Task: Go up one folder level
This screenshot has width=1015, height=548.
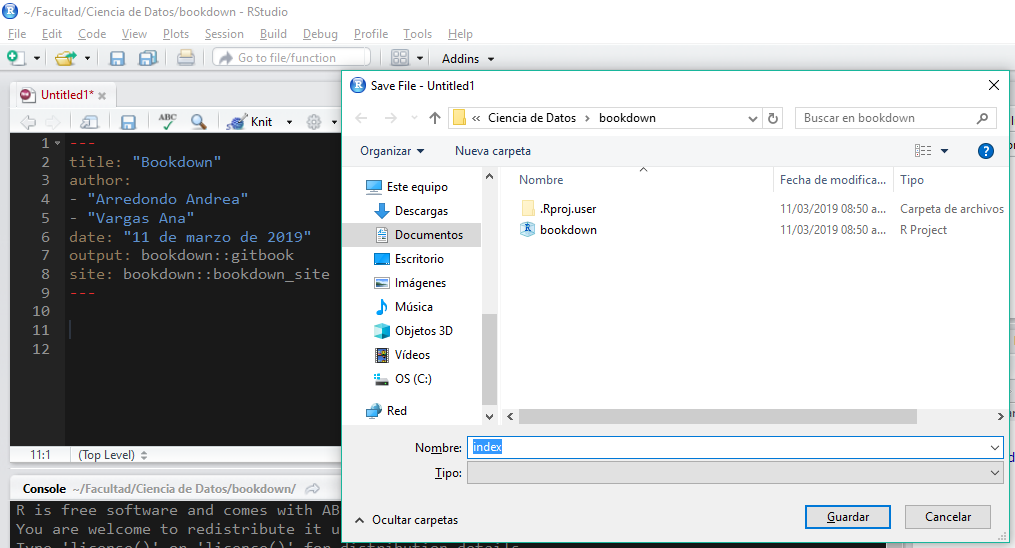Action: (x=434, y=118)
